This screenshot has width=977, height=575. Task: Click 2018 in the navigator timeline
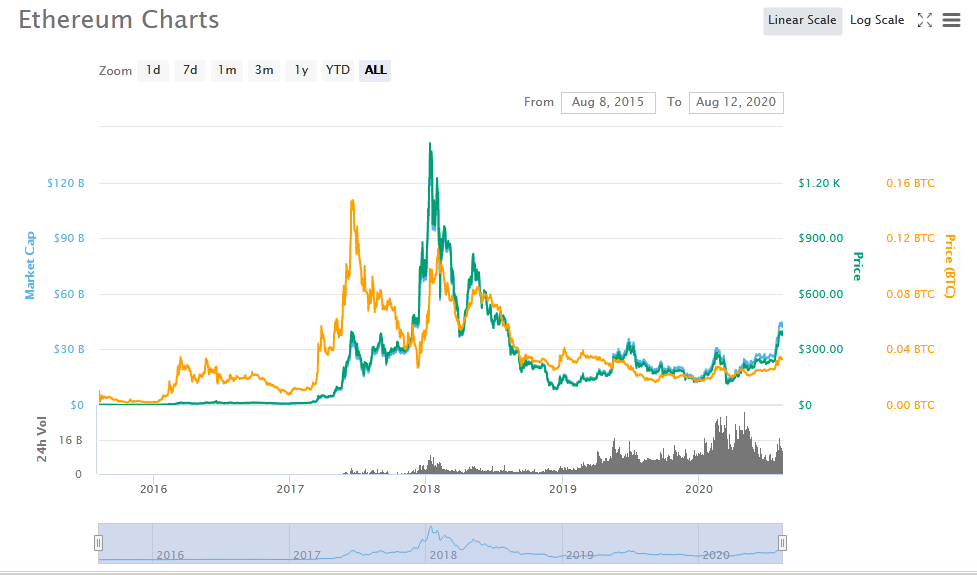443,554
